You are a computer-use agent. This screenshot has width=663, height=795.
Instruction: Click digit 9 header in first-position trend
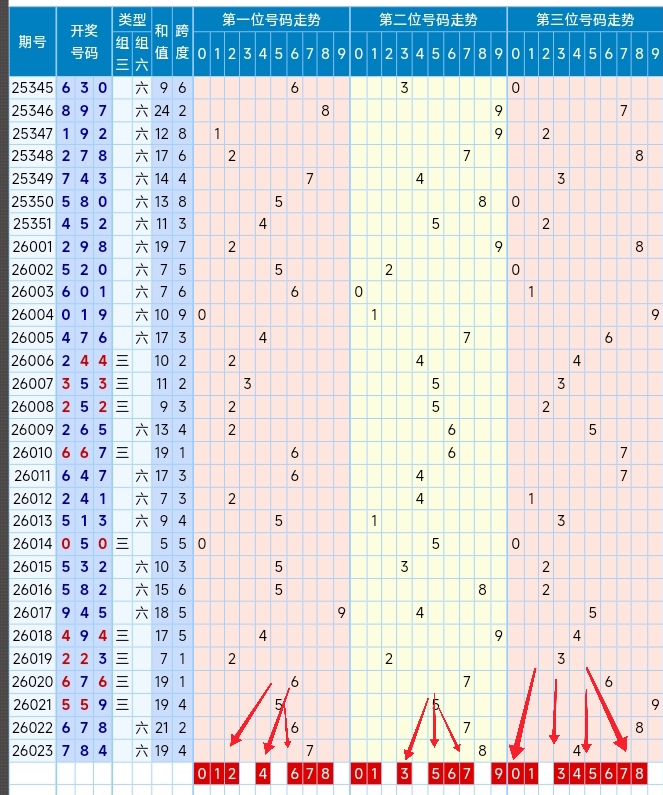click(x=341, y=54)
